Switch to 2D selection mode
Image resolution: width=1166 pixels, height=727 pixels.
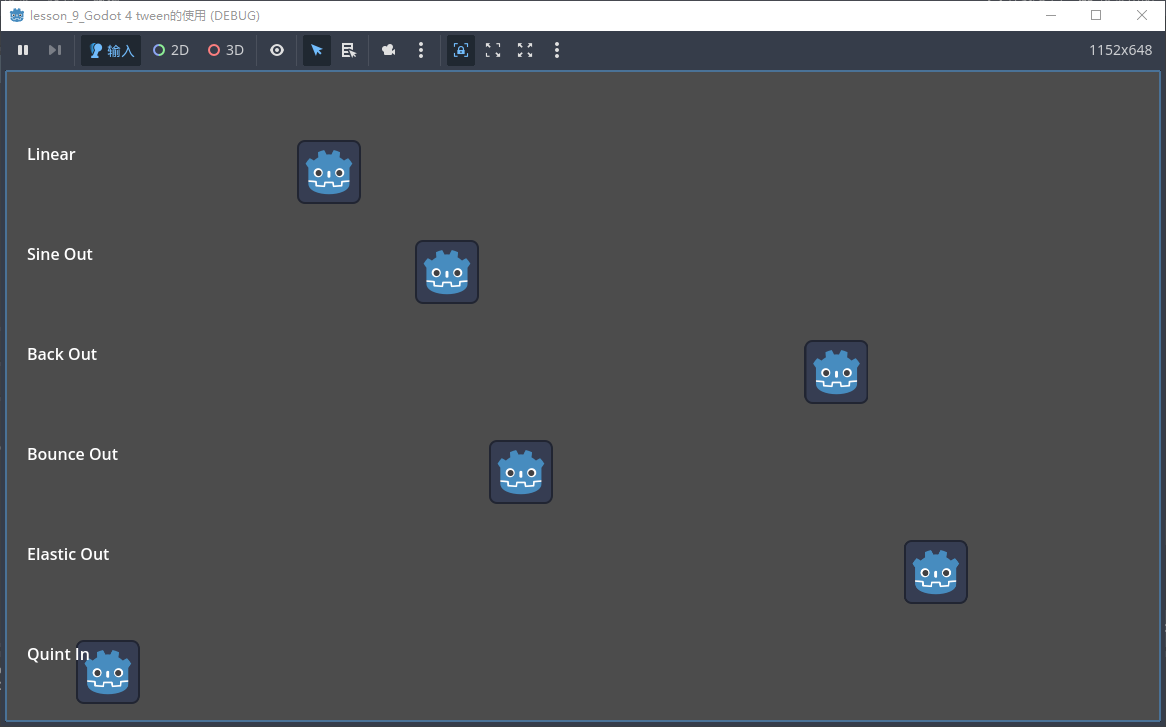[171, 50]
